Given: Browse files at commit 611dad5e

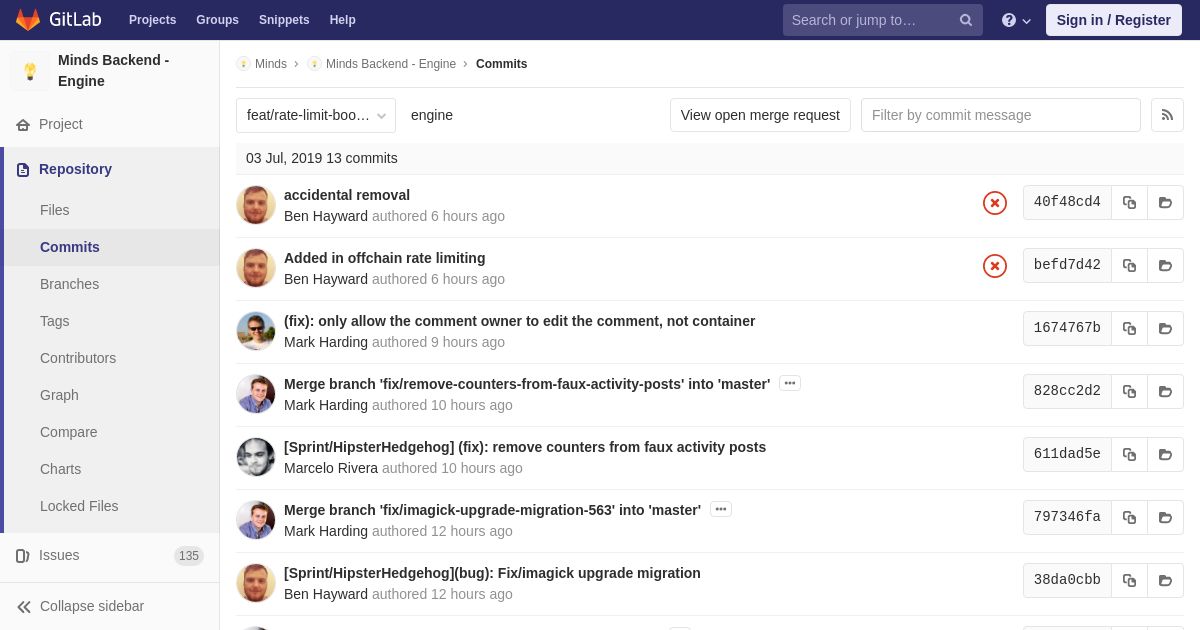Looking at the screenshot, I should click(x=1165, y=454).
